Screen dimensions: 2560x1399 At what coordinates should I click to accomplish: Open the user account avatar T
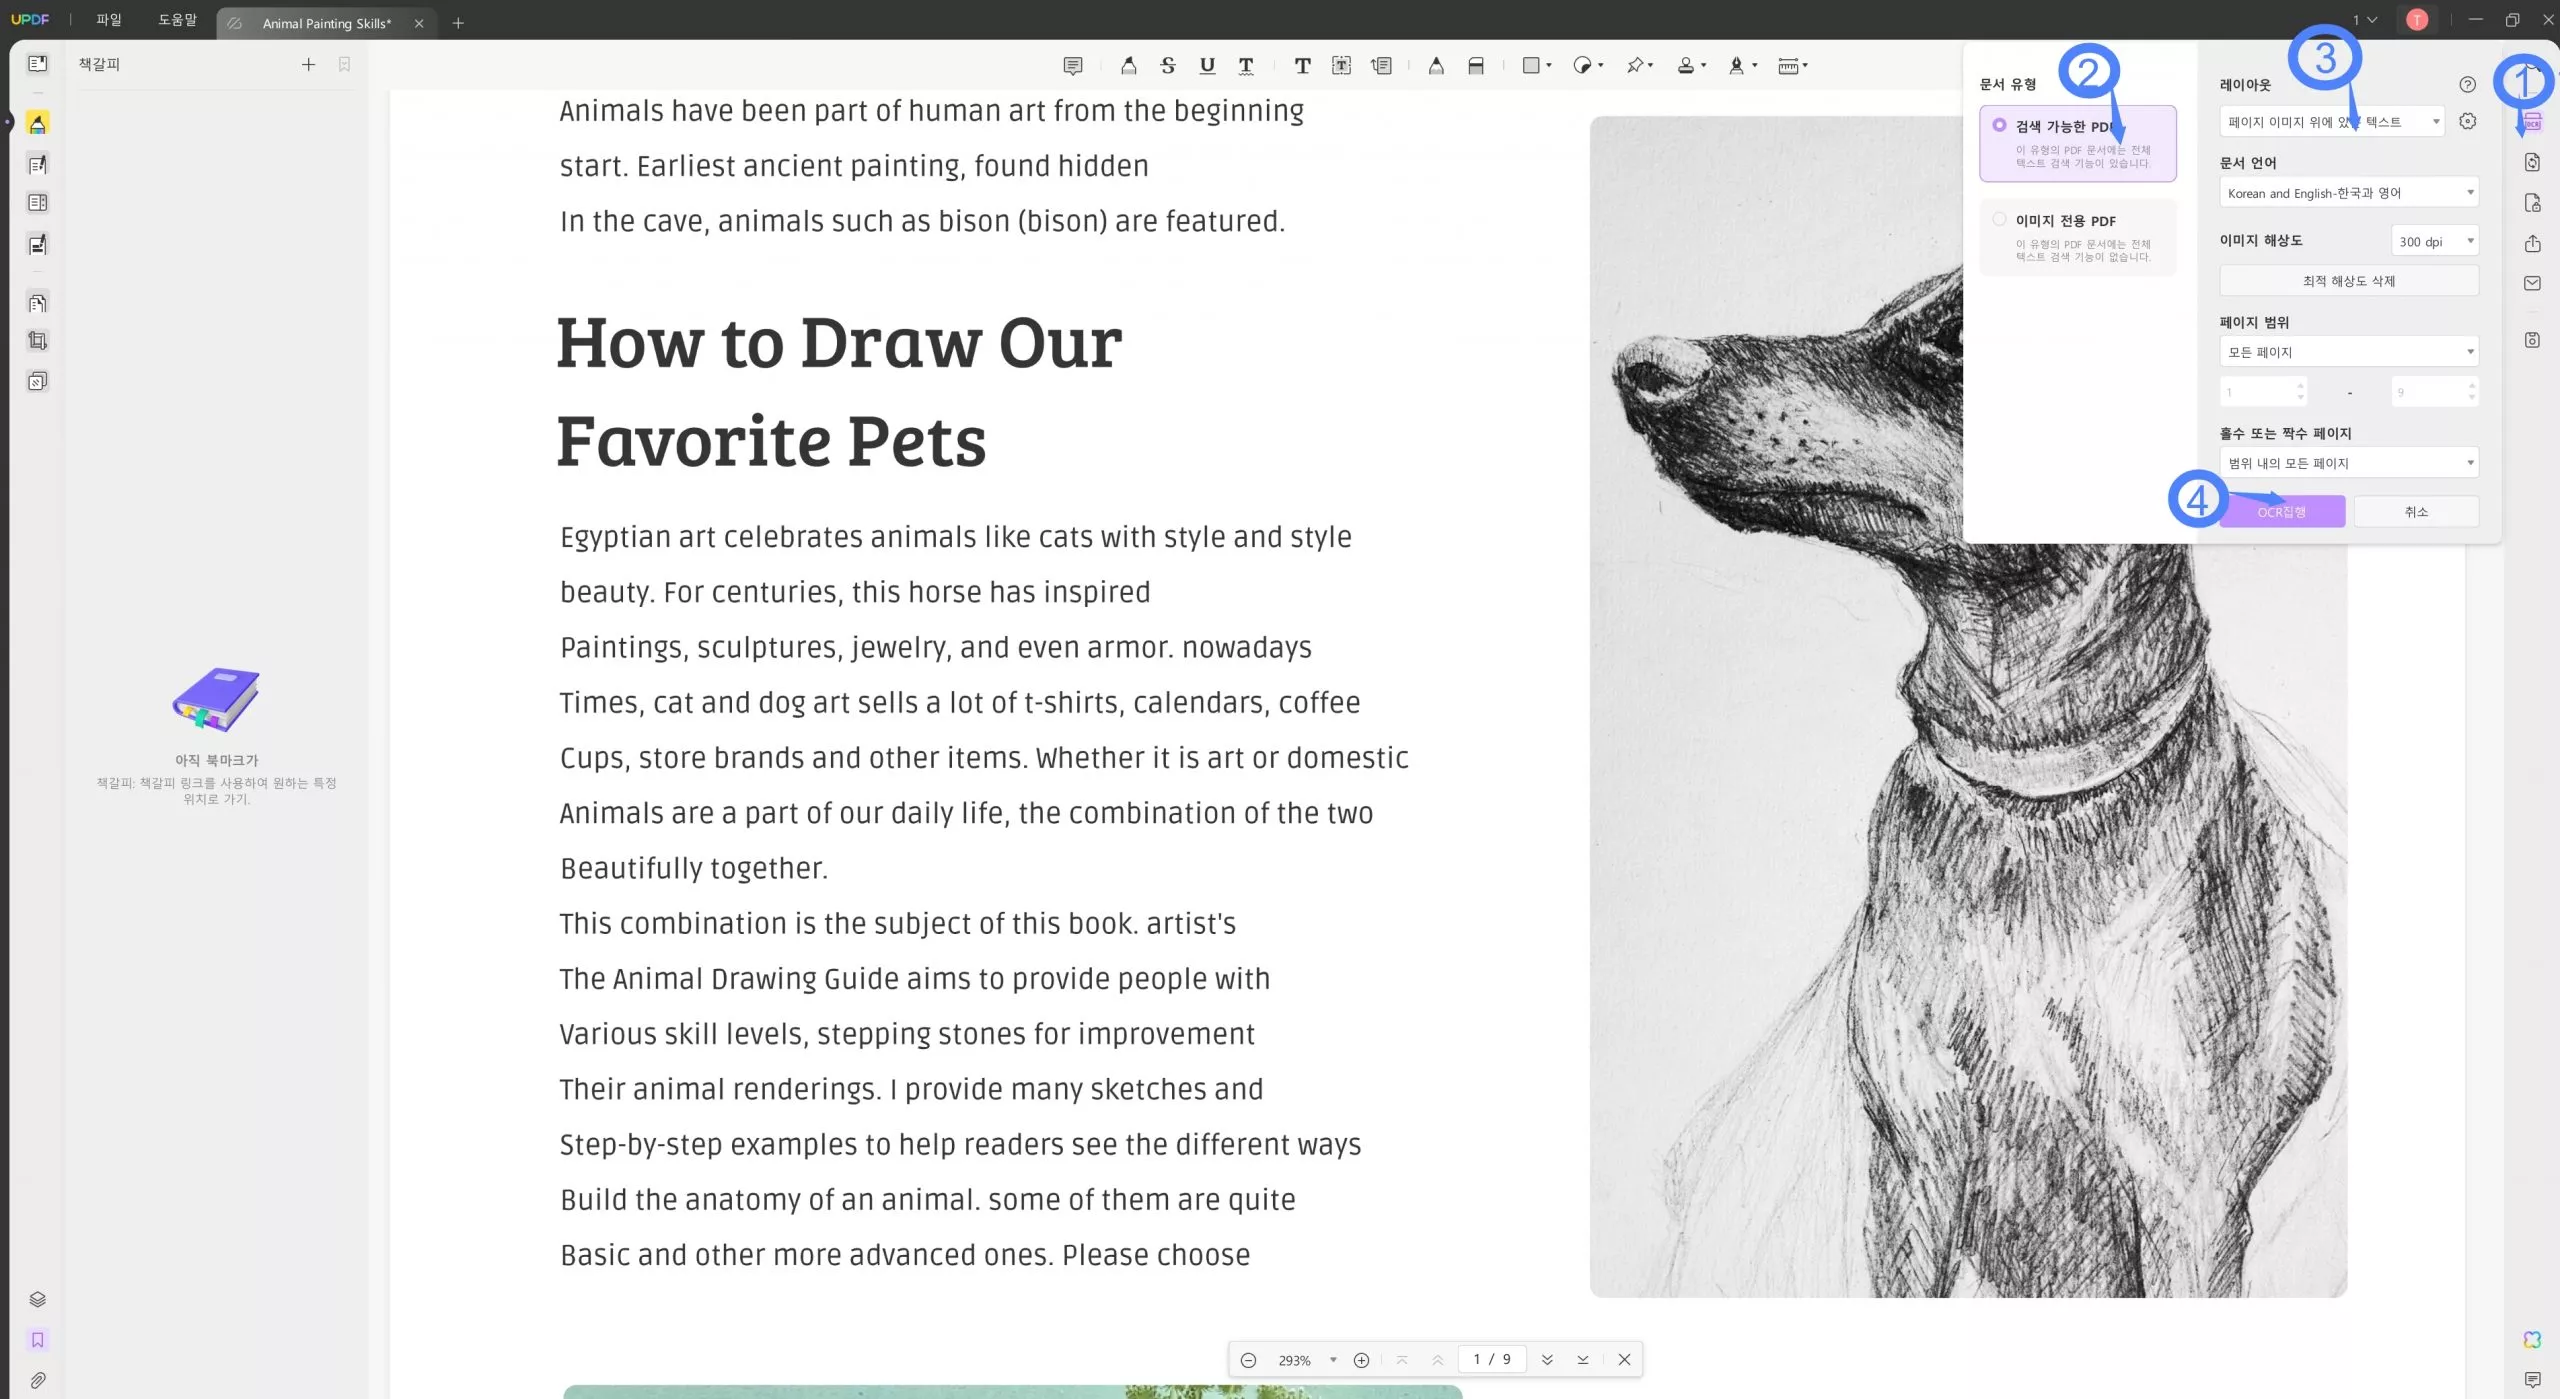(x=2417, y=20)
